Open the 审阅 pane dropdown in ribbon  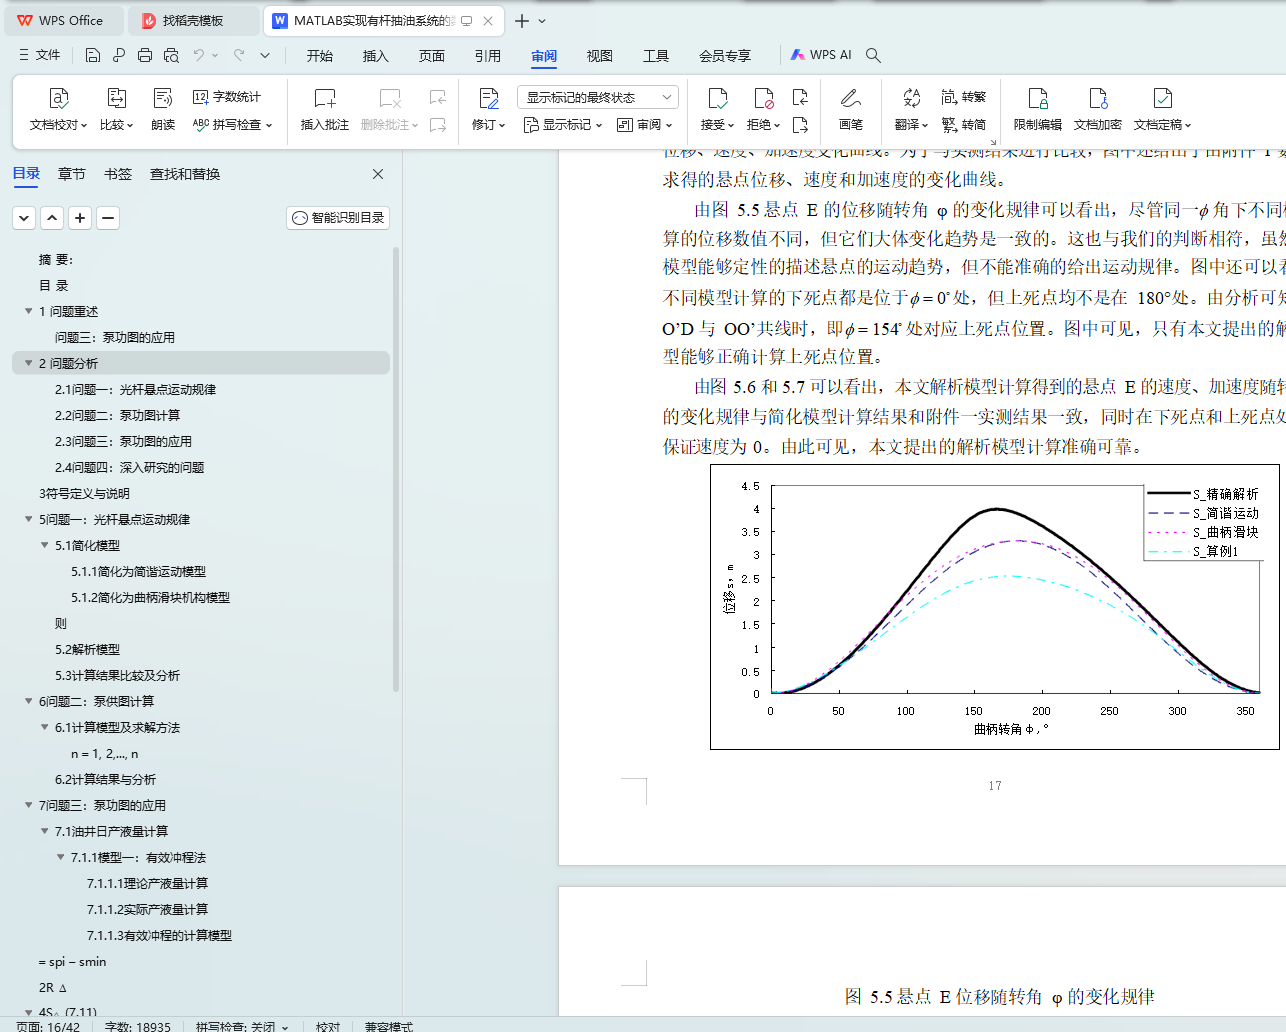click(x=645, y=125)
